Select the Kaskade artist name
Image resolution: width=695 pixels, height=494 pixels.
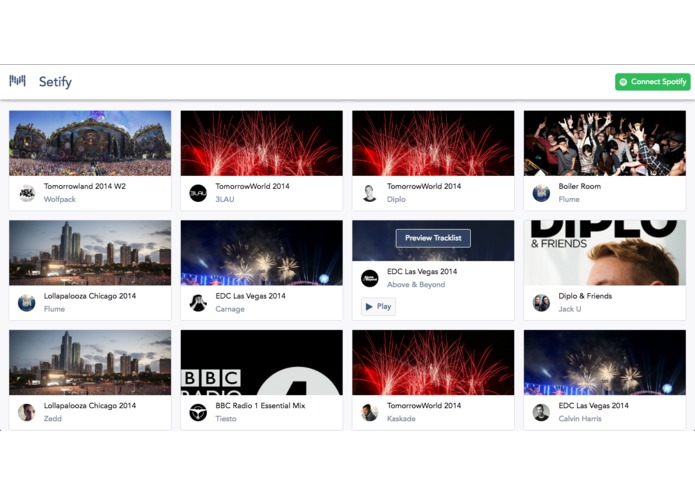pyautogui.click(x=401, y=419)
